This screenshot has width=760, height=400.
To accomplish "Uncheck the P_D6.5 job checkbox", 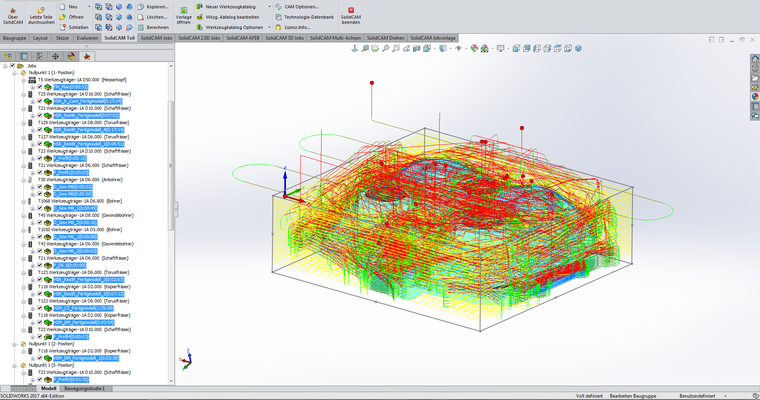I will (40, 265).
